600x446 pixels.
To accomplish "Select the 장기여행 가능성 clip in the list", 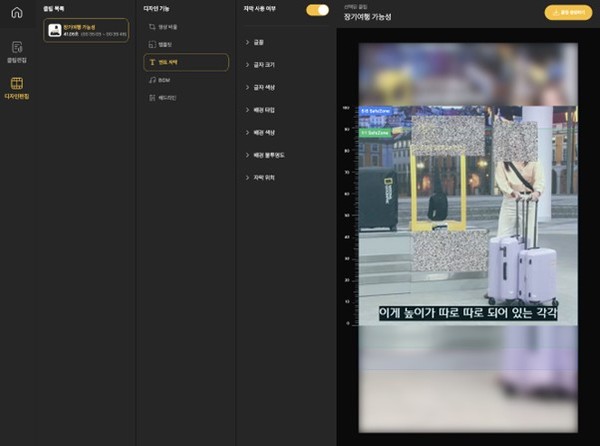I will [86, 30].
